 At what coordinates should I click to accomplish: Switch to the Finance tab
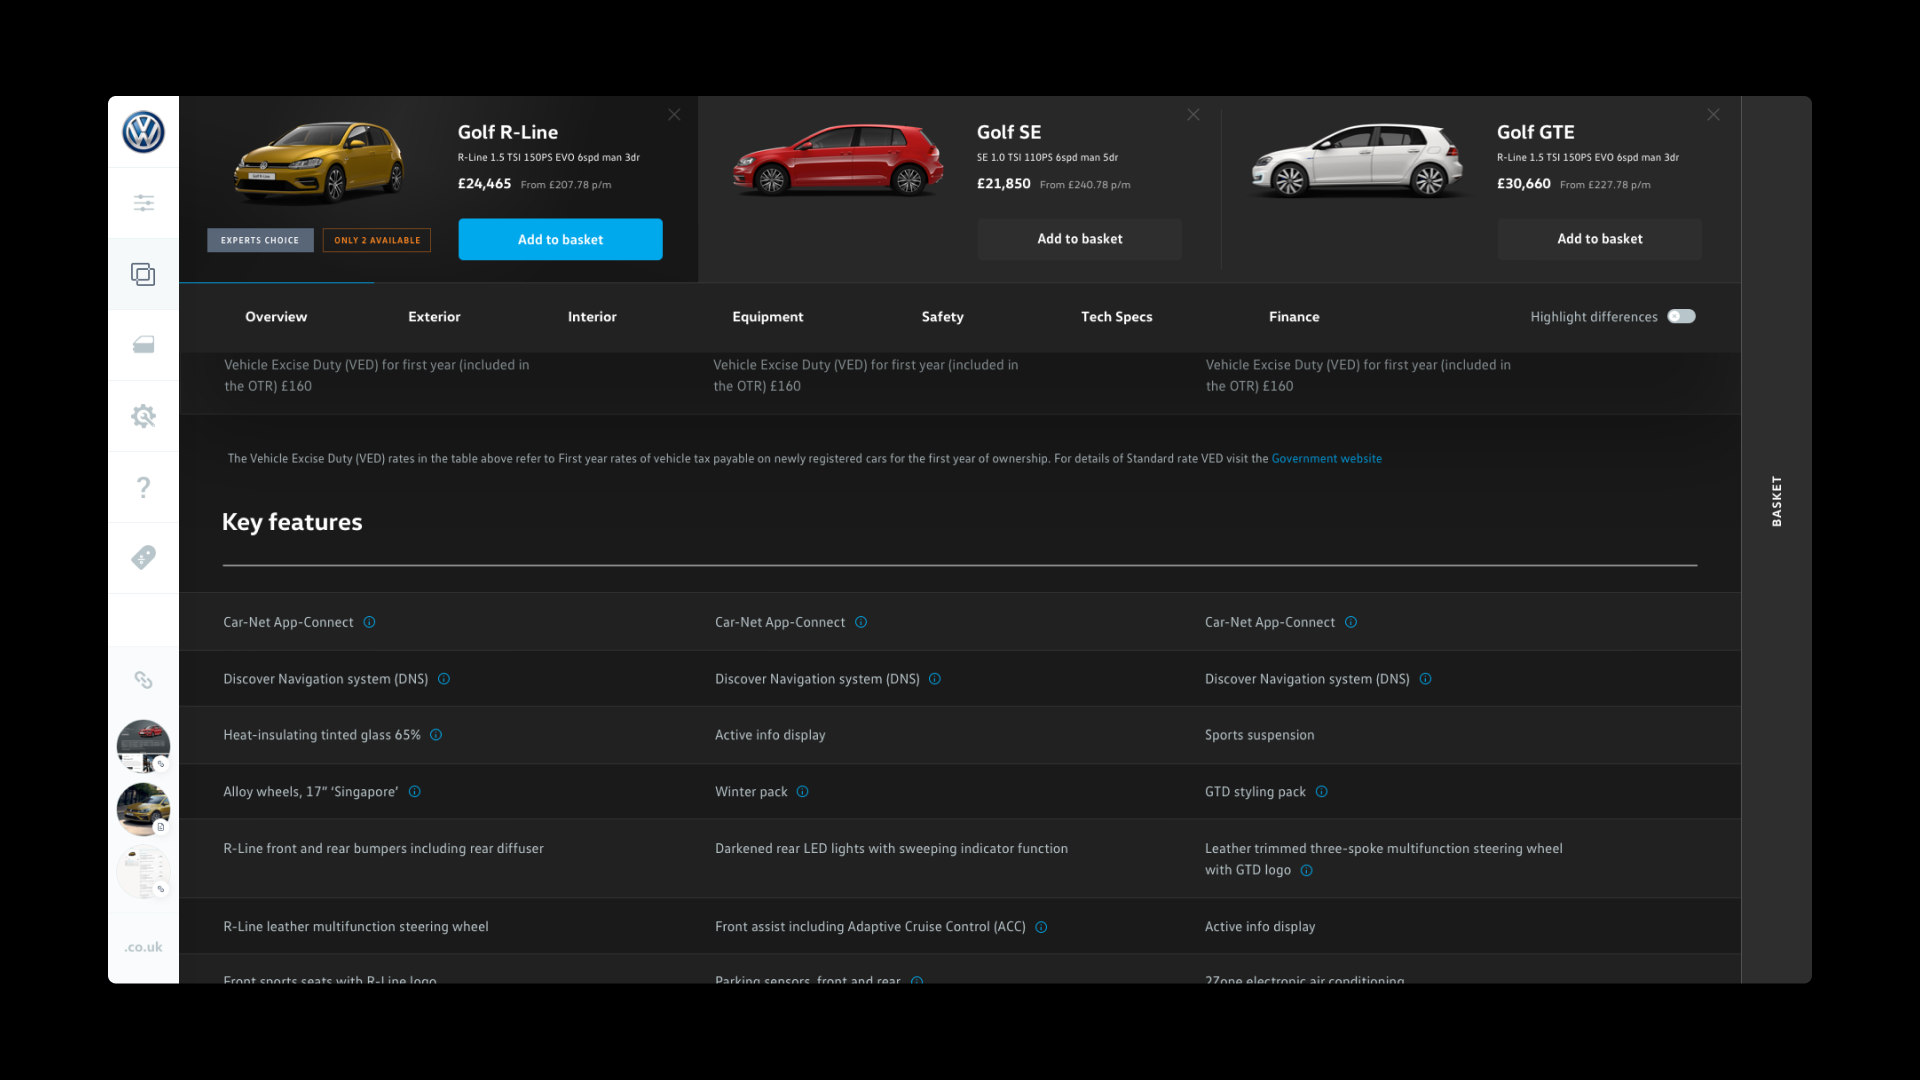click(1294, 317)
